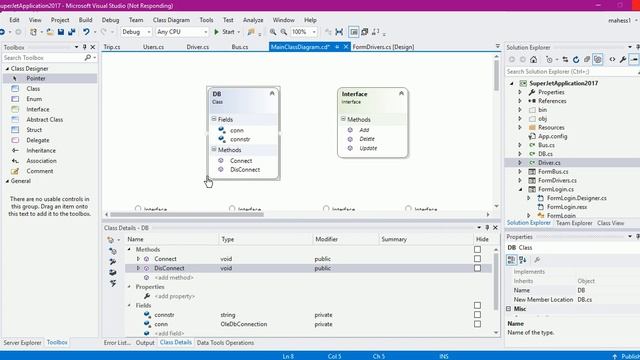Collapse the Interface shape chevron
640x360 pixels.
pos(401,93)
